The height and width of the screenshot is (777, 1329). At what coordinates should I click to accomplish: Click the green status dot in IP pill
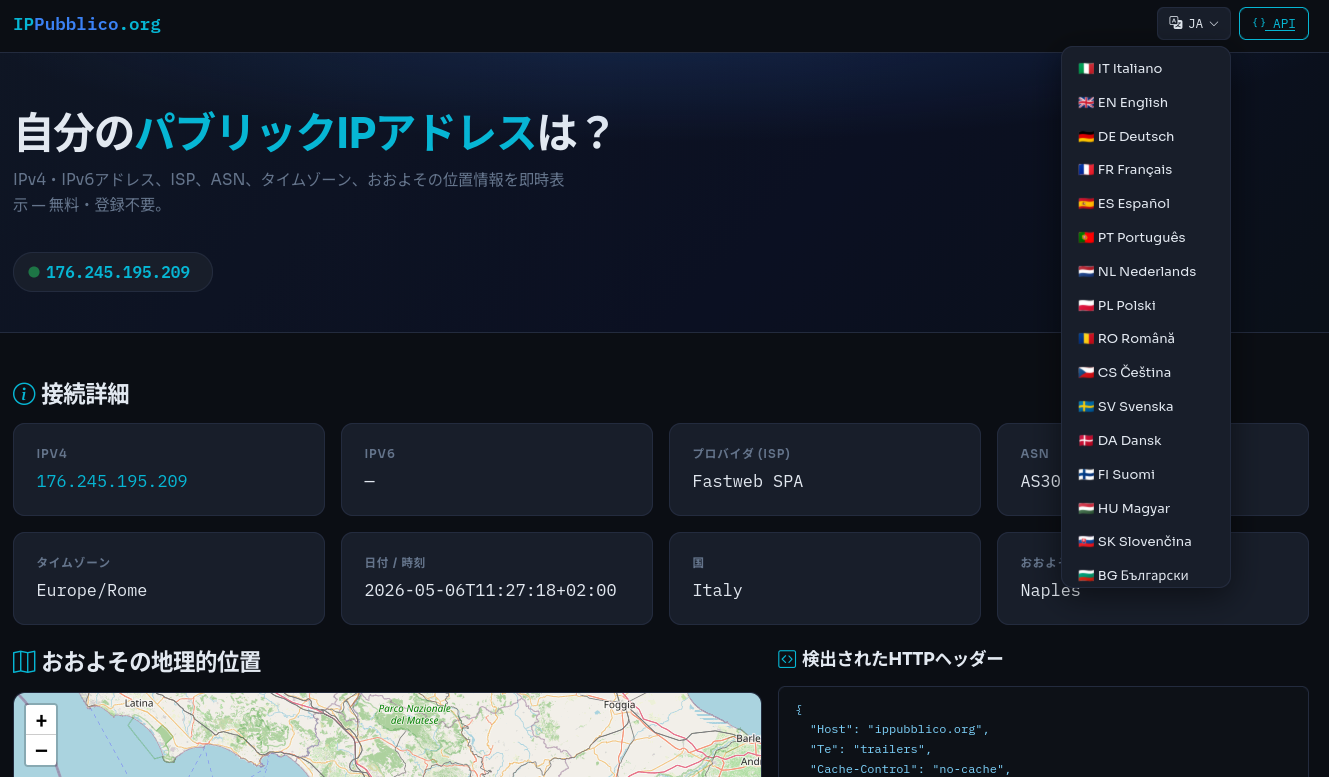click(x=34, y=272)
